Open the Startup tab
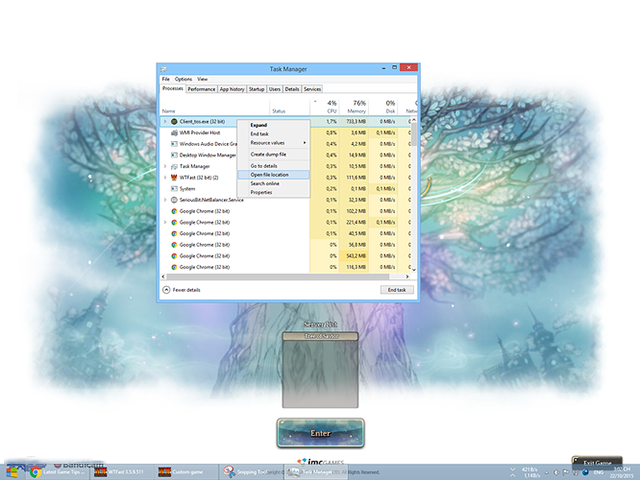Image resolution: width=640 pixels, height=480 pixels. coord(256,89)
